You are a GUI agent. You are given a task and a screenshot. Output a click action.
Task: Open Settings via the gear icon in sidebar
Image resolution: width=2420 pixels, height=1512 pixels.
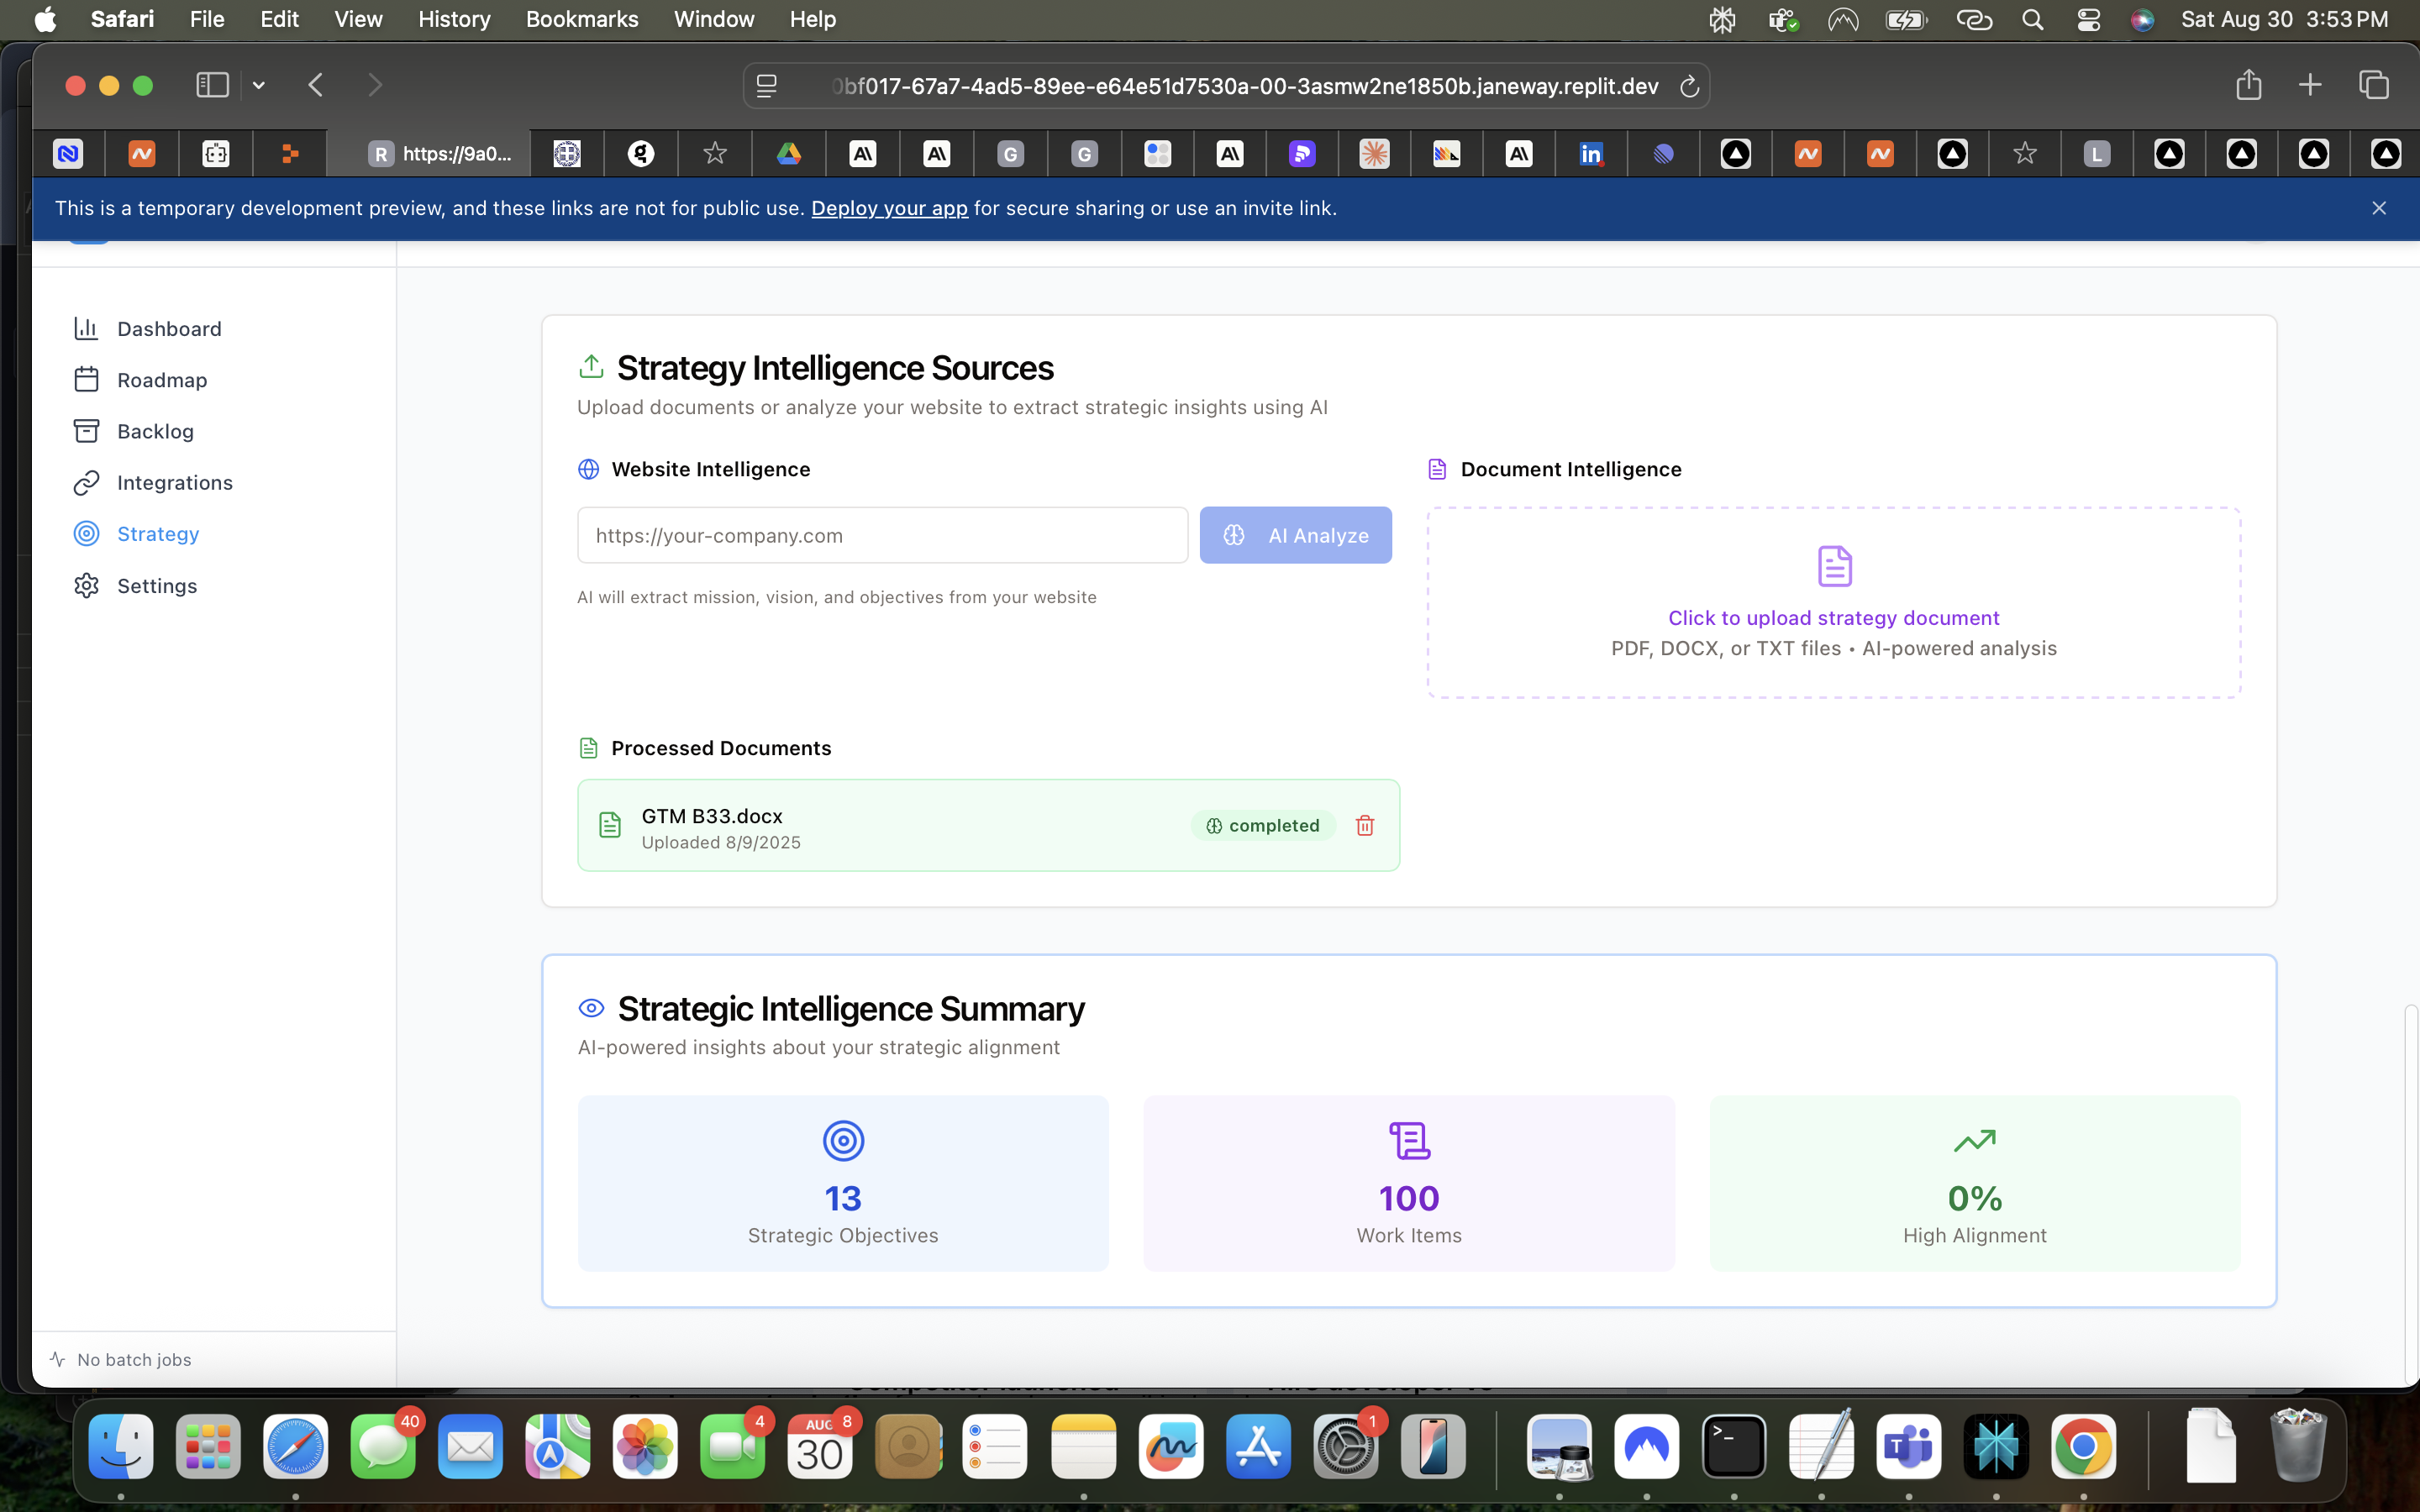87,585
